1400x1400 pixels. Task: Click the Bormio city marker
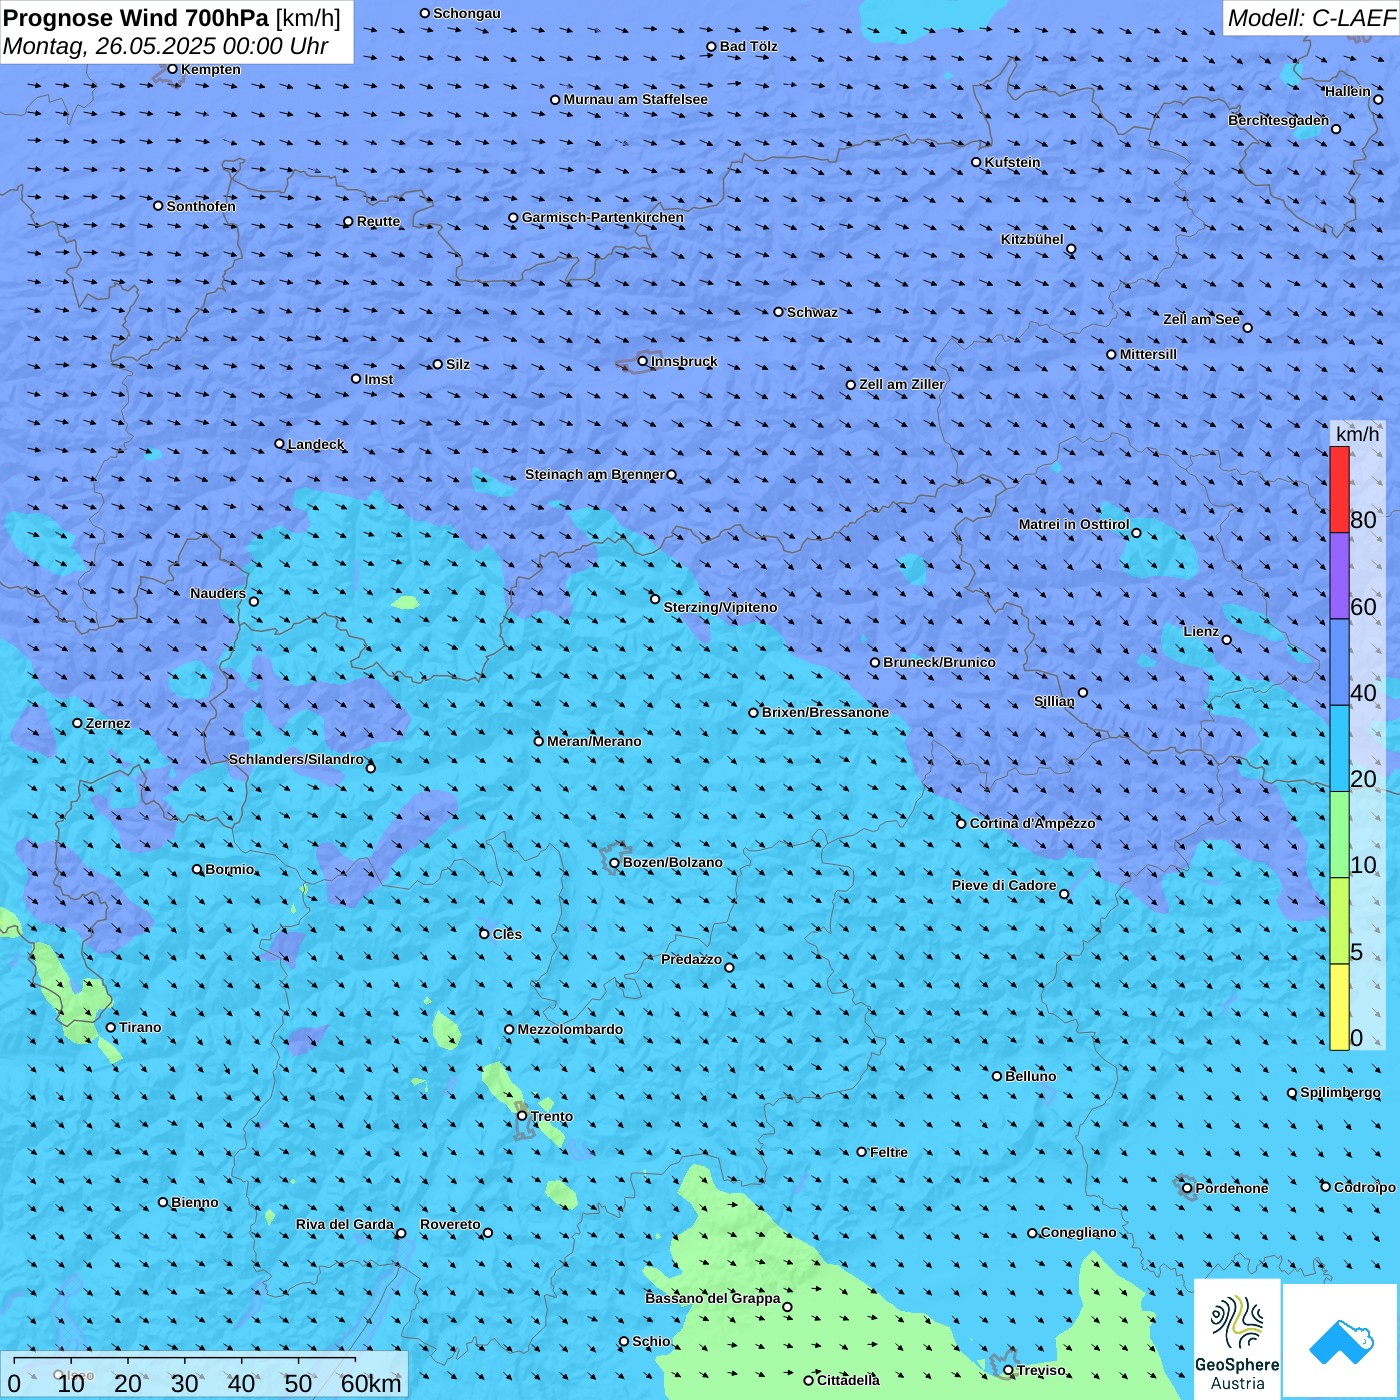point(197,869)
